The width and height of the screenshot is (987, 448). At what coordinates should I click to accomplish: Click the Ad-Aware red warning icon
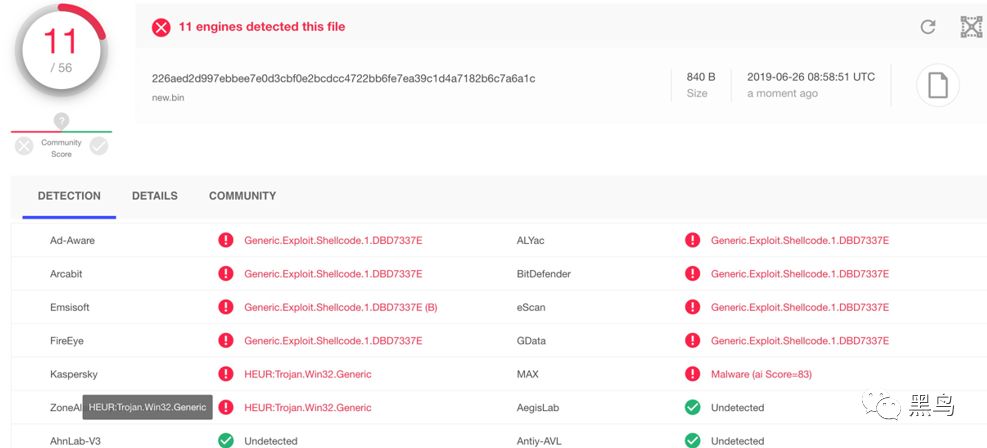pyautogui.click(x=226, y=240)
